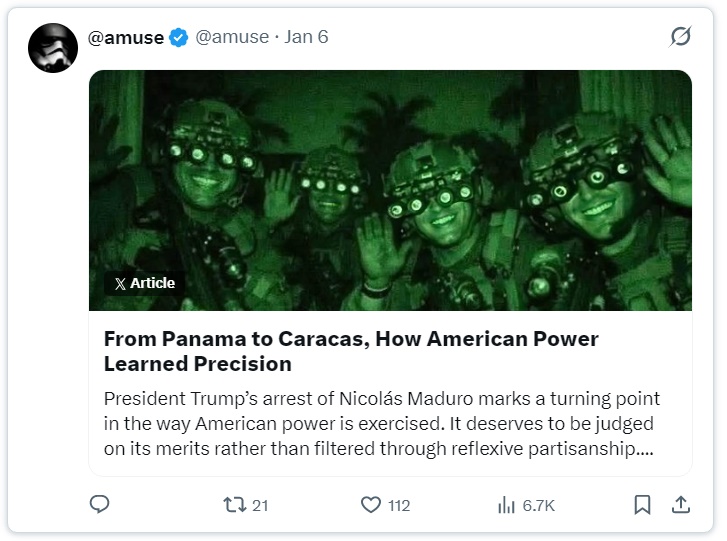Click the bold @amuse display name

125,37
